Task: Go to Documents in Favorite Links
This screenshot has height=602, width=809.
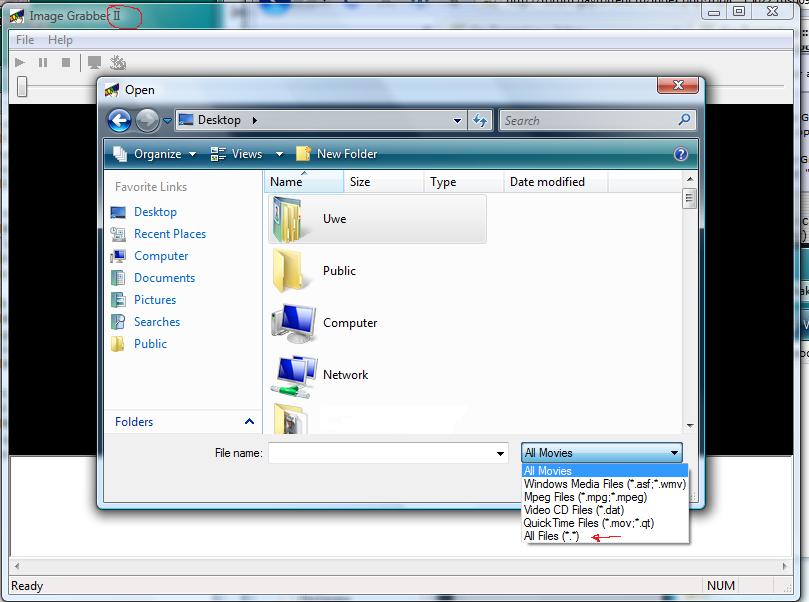Action: coord(164,278)
